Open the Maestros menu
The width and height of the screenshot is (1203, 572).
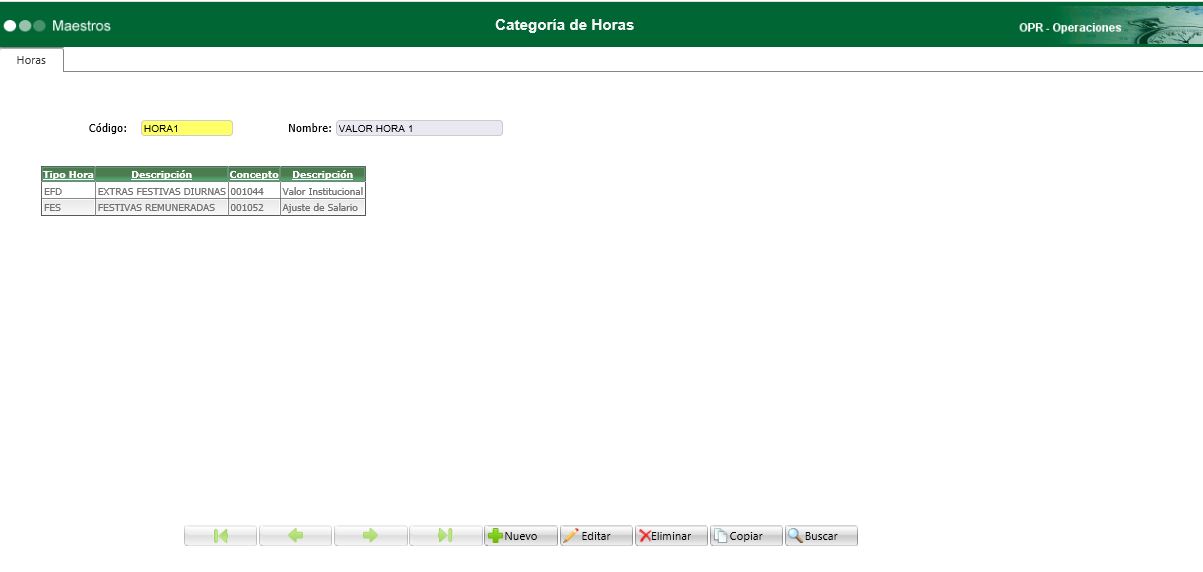[x=81, y=25]
